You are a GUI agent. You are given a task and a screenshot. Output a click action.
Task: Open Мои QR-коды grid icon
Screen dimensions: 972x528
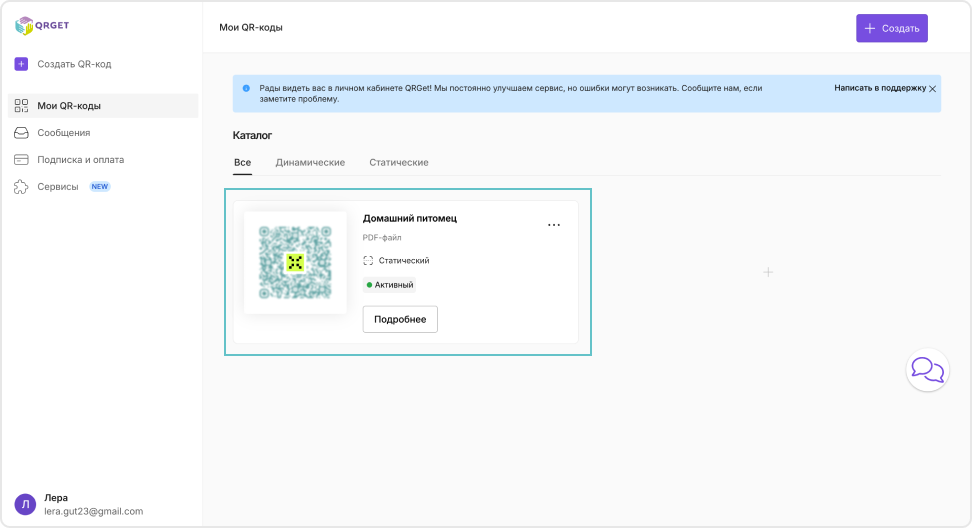pyautogui.click(x=21, y=106)
